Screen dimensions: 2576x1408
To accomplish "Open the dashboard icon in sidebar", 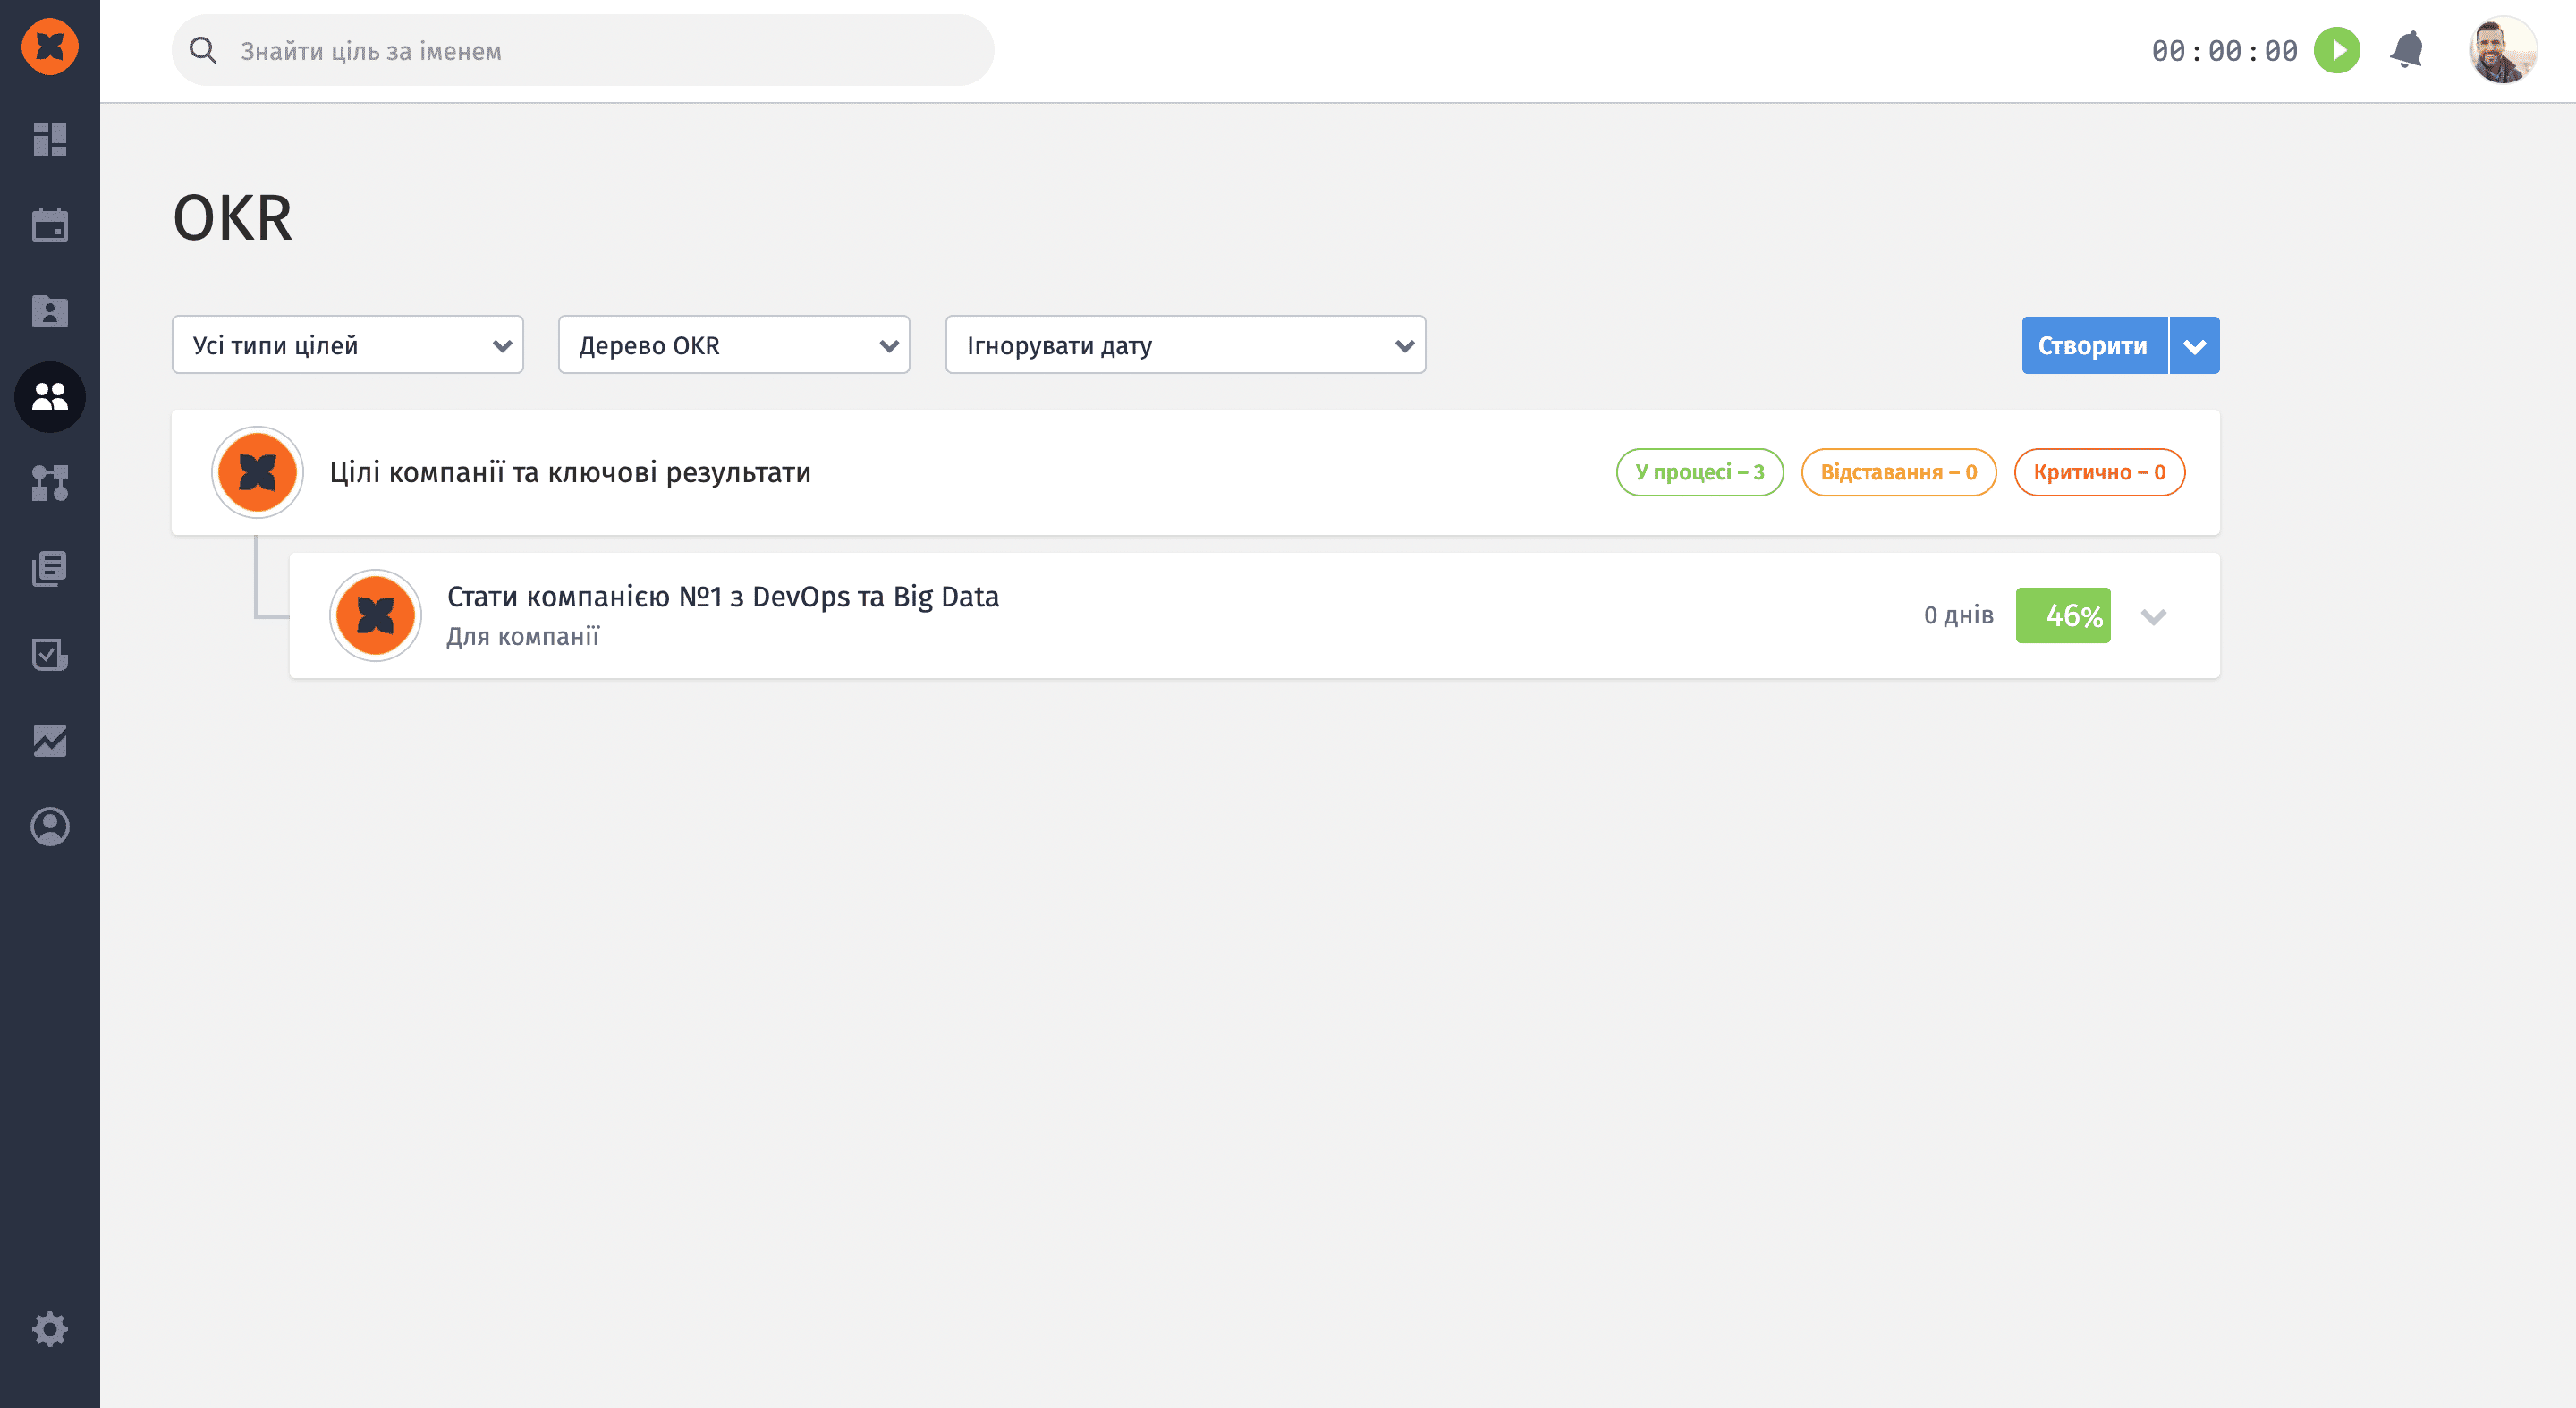I will click(50, 140).
